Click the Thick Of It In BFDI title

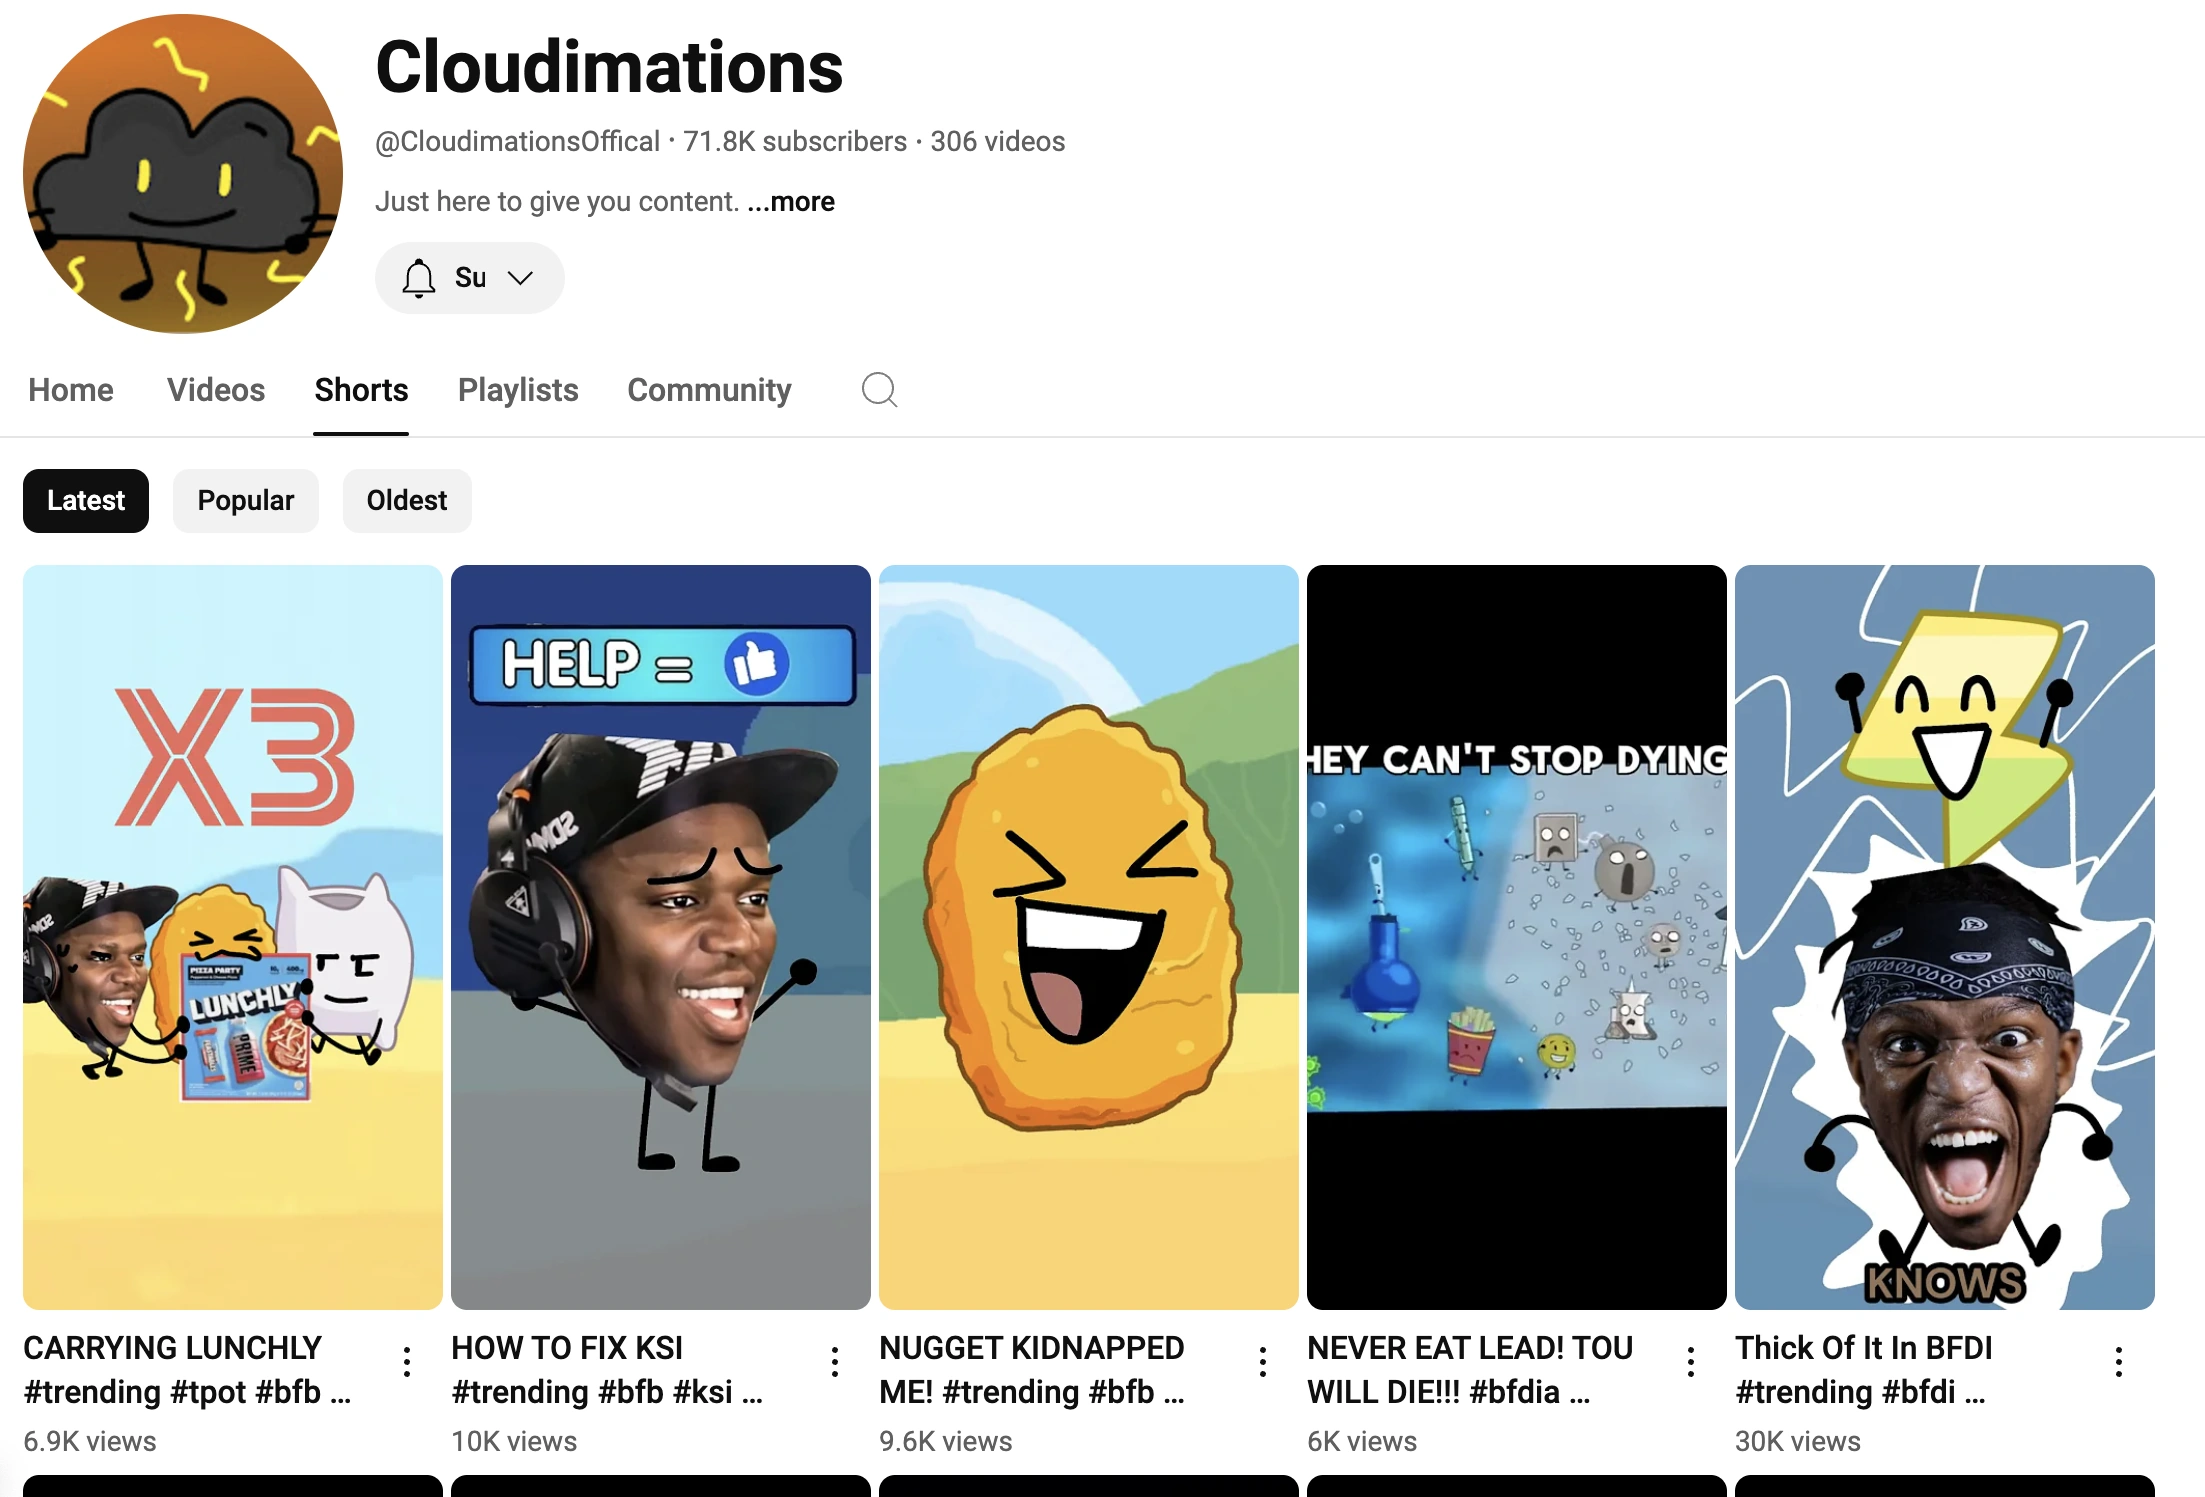(x=1863, y=1348)
